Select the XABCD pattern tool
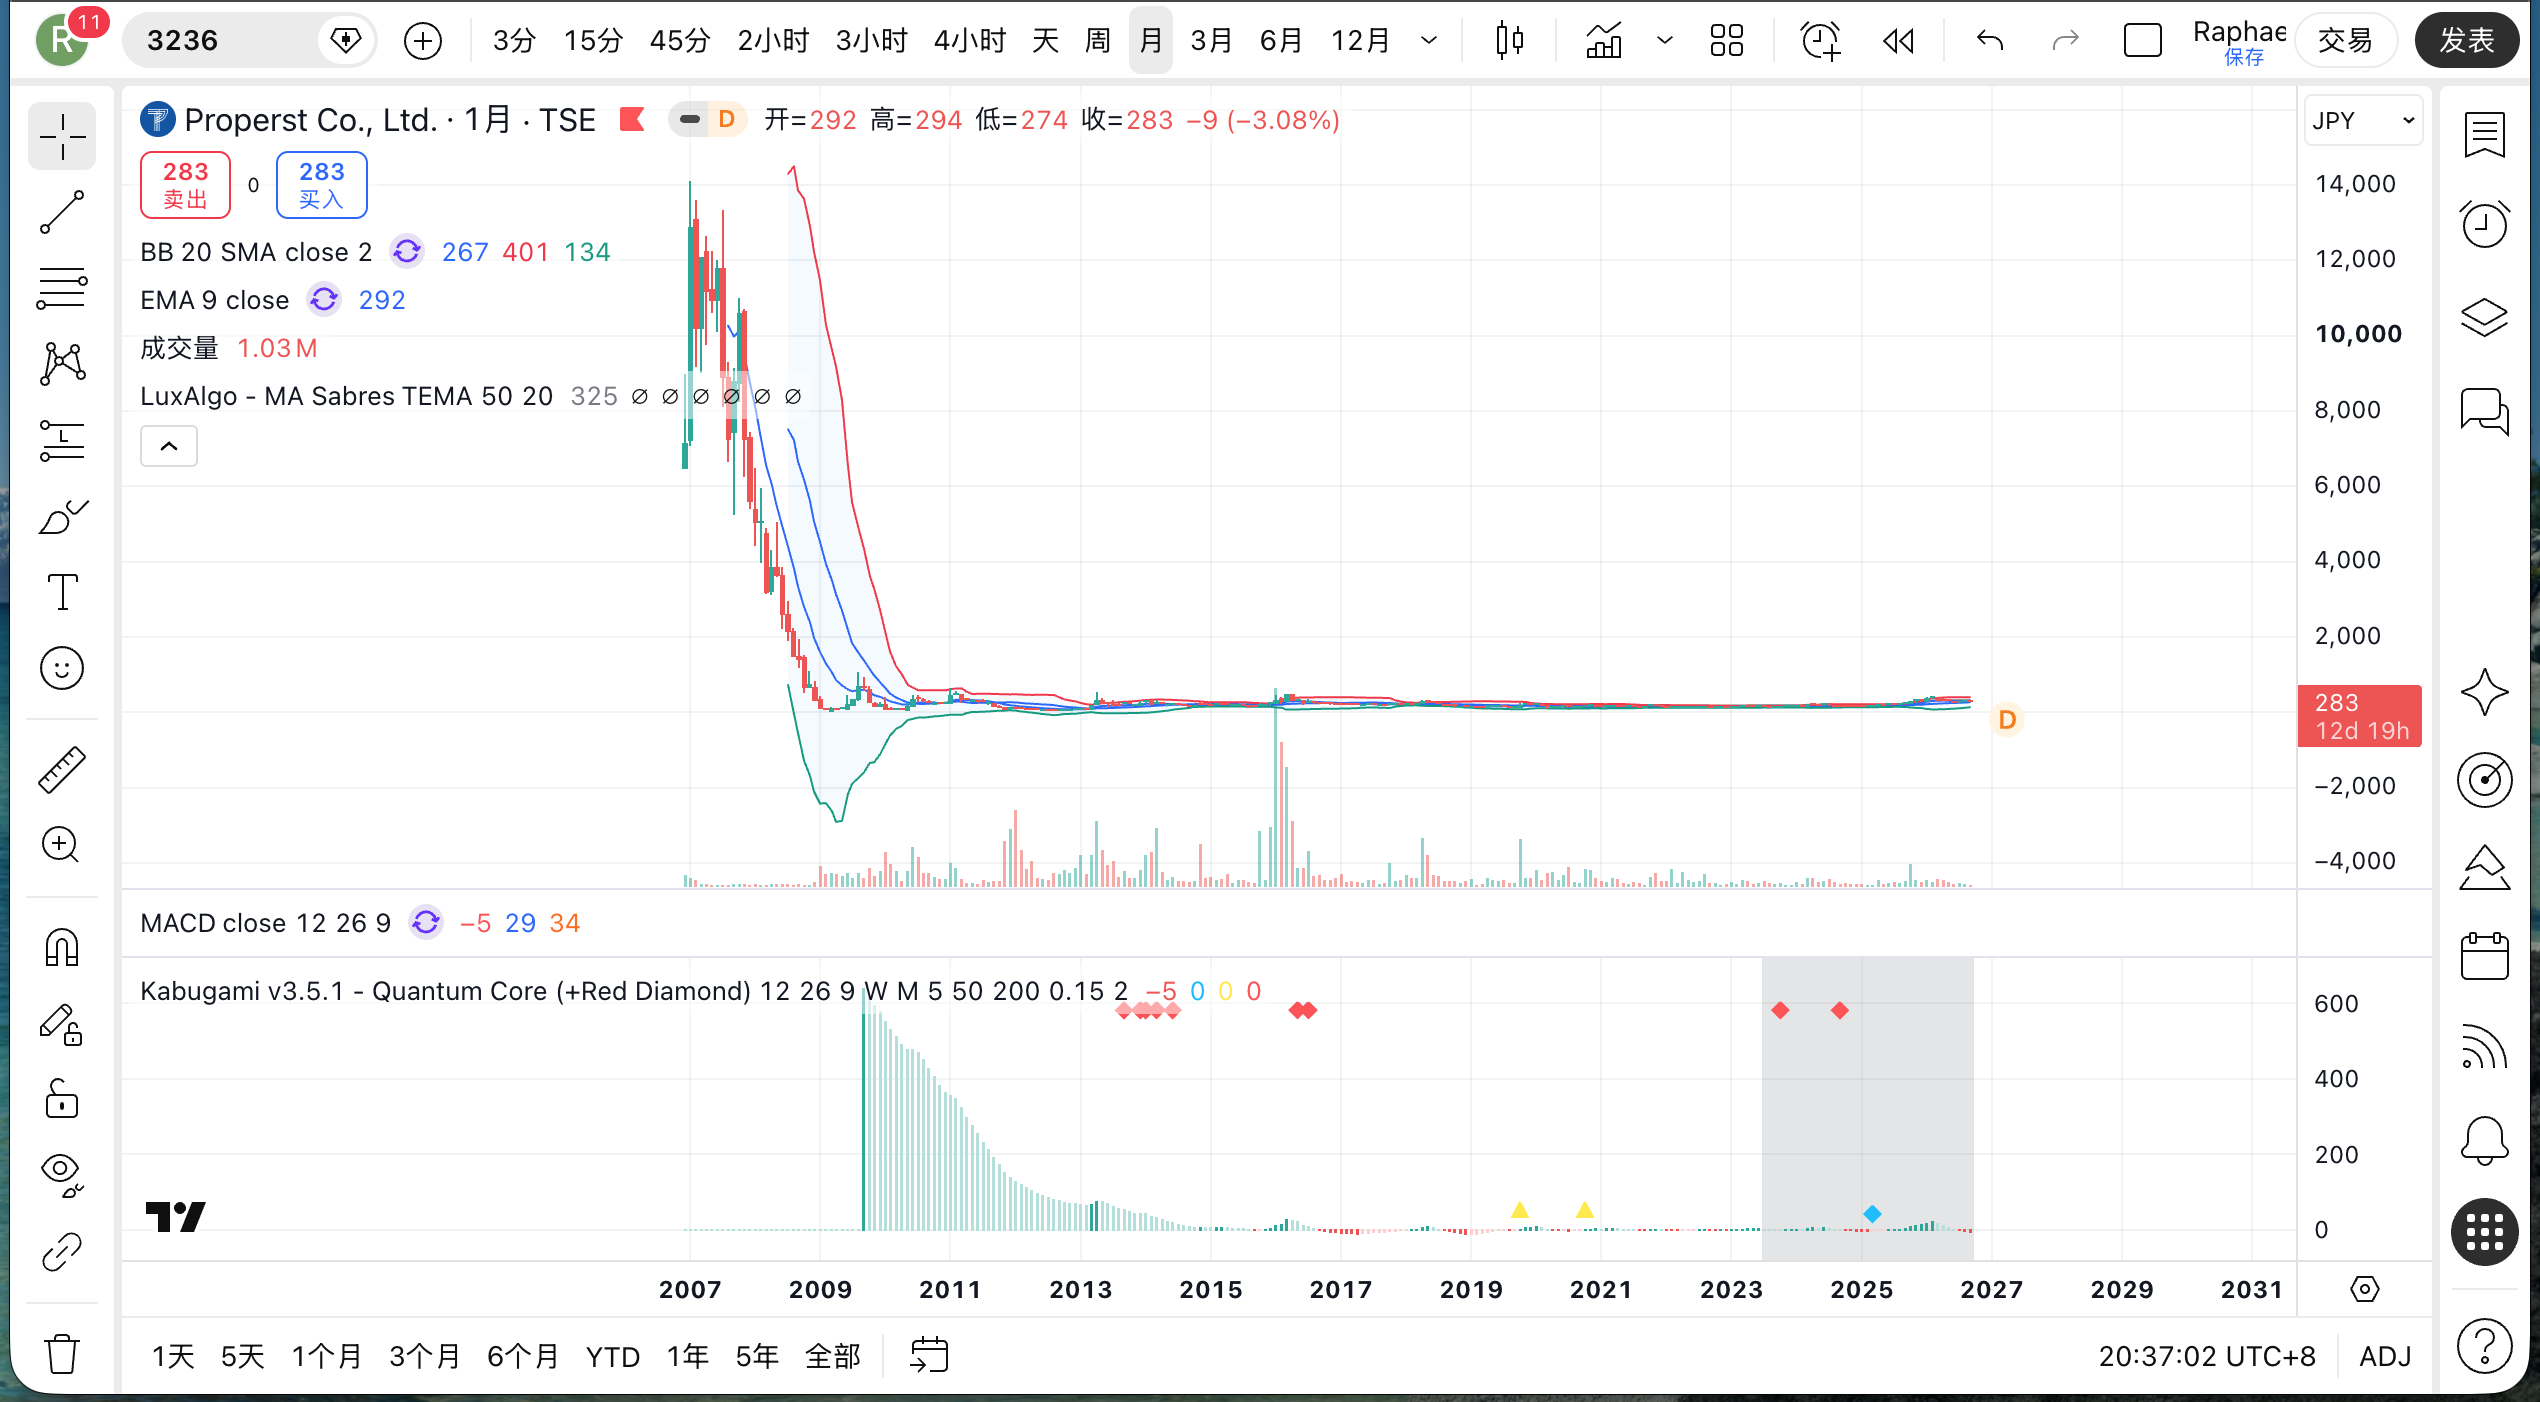 62,364
